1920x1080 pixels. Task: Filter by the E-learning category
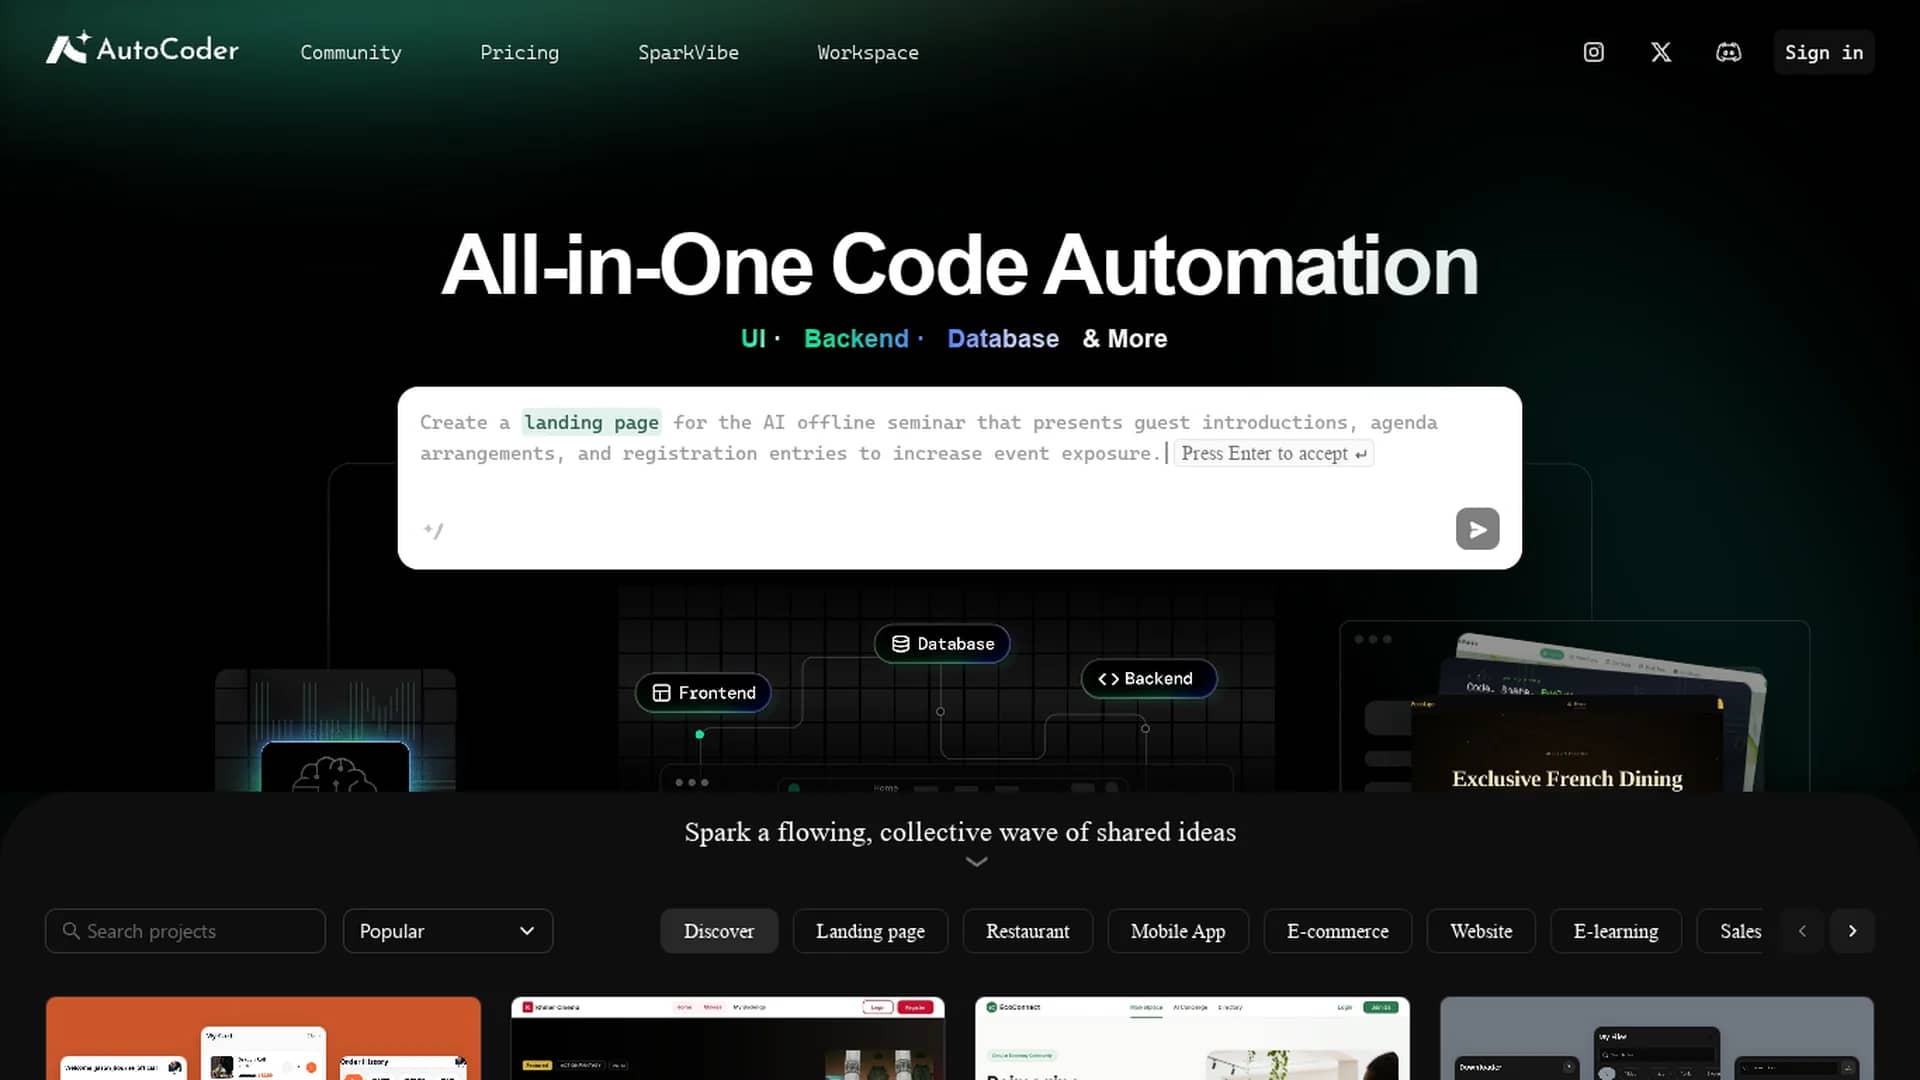point(1616,931)
